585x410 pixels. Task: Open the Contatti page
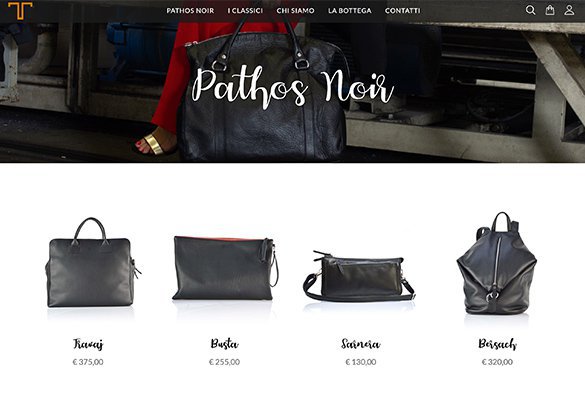click(403, 11)
